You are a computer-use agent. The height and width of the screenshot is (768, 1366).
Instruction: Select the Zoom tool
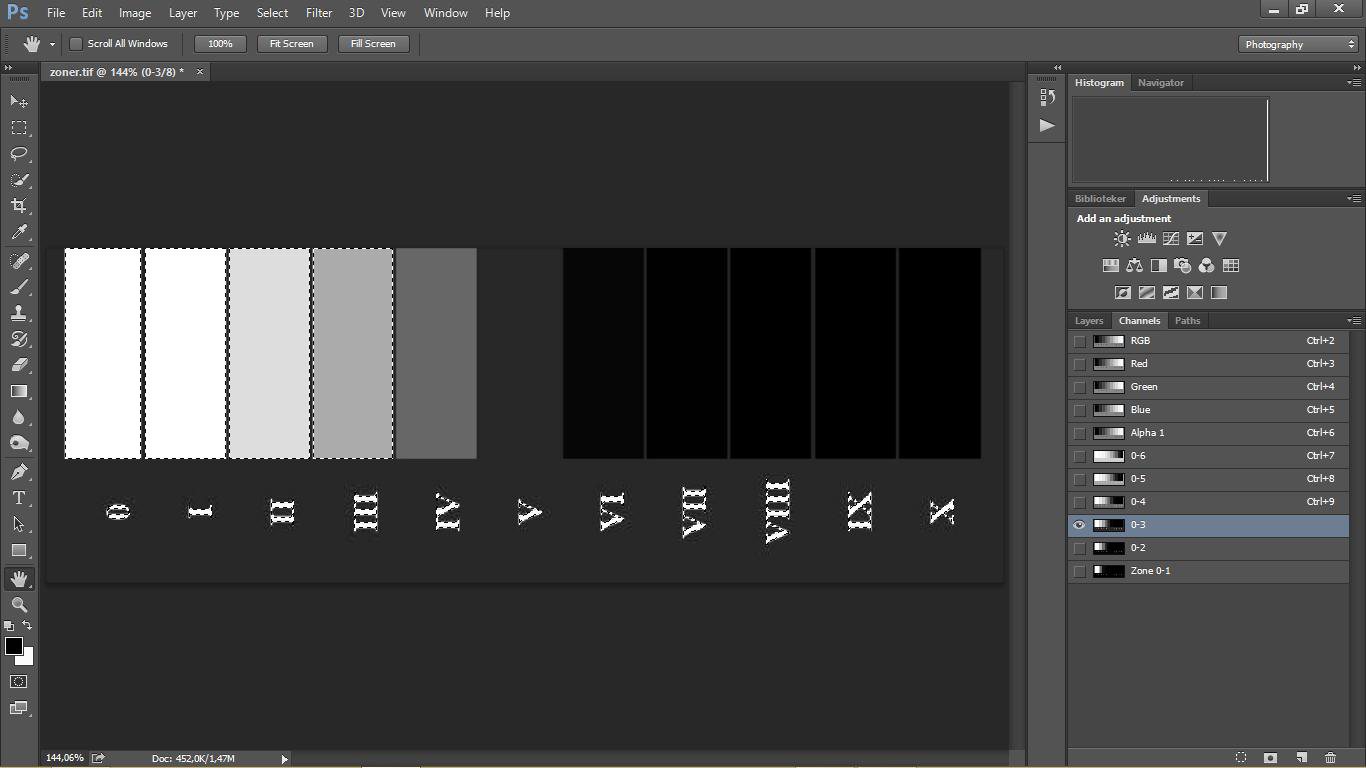(19, 605)
